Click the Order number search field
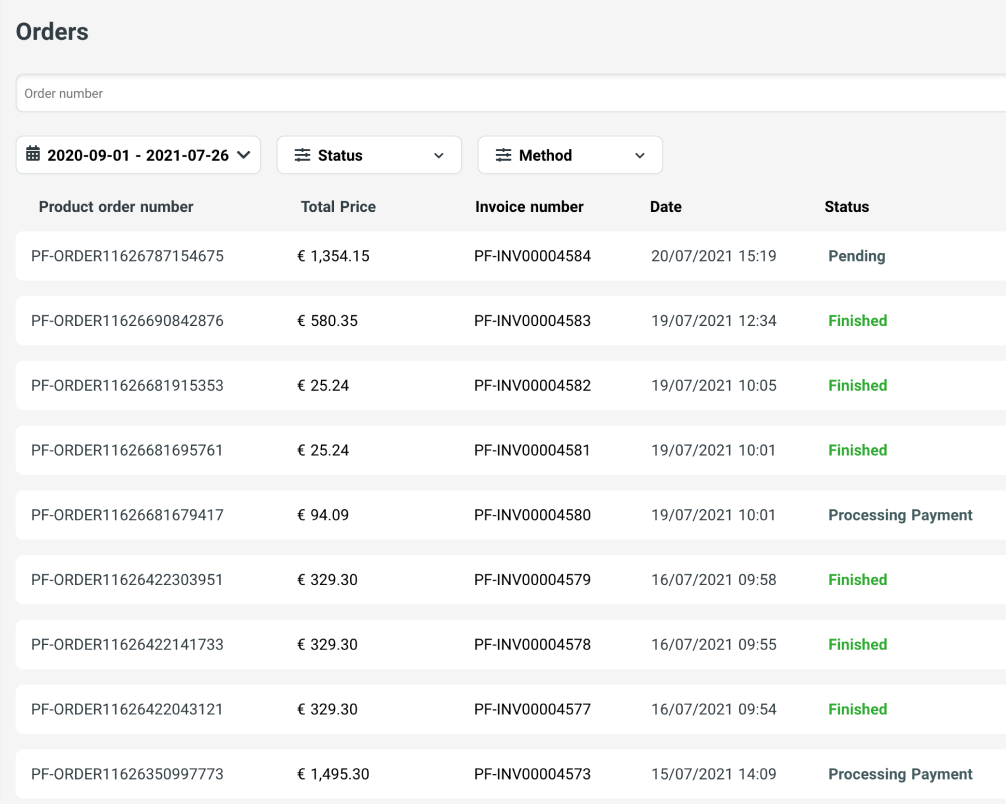 (x=511, y=93)
